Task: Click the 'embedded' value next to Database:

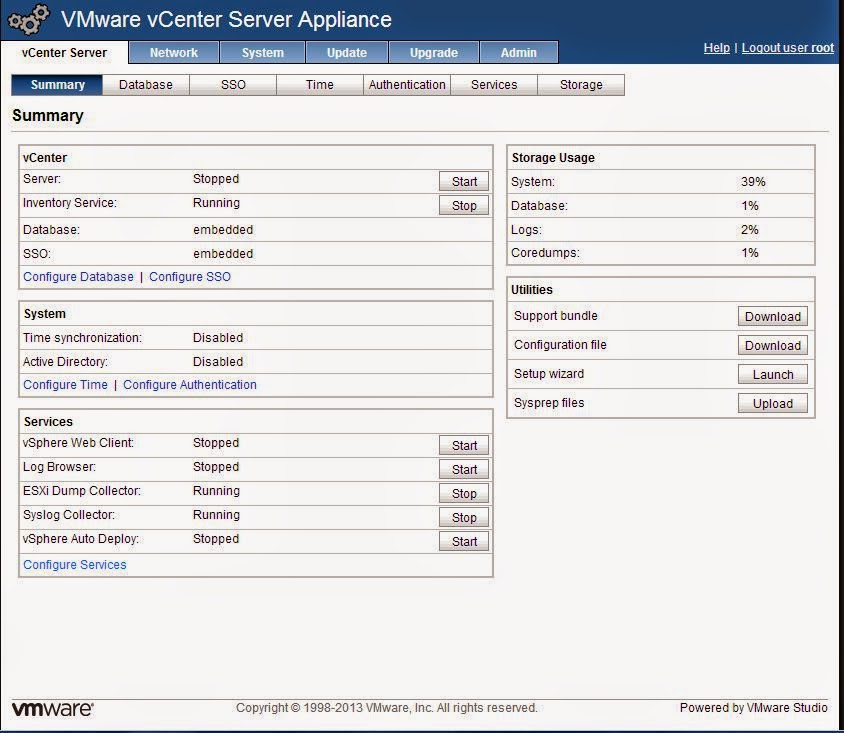Action: (x=223, y=230)
